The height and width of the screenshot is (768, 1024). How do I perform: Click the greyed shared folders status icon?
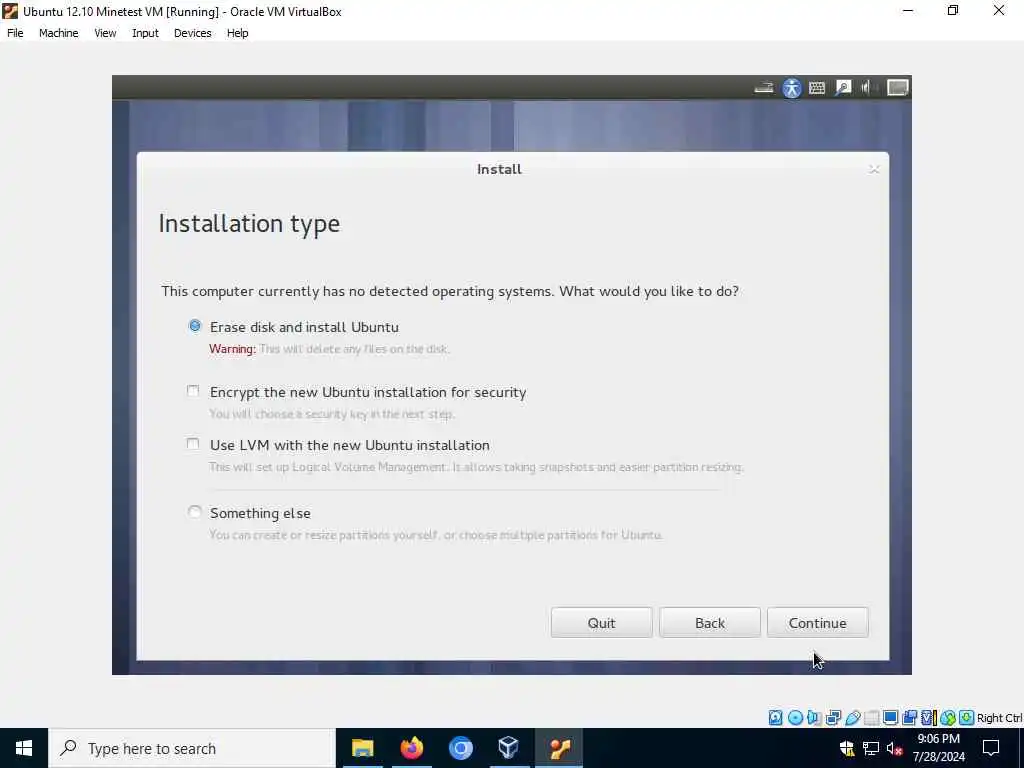pyautogui.click(x=871, y=718)
